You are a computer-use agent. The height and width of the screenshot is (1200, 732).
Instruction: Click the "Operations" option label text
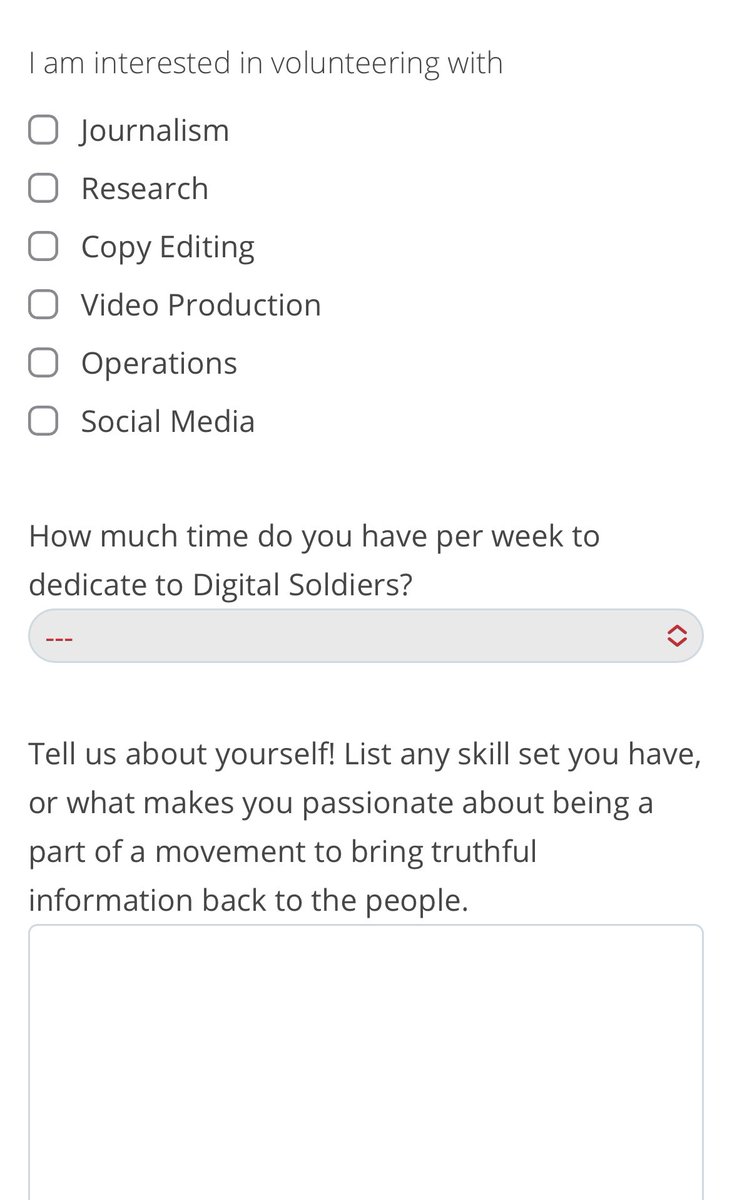coord(159,363)
